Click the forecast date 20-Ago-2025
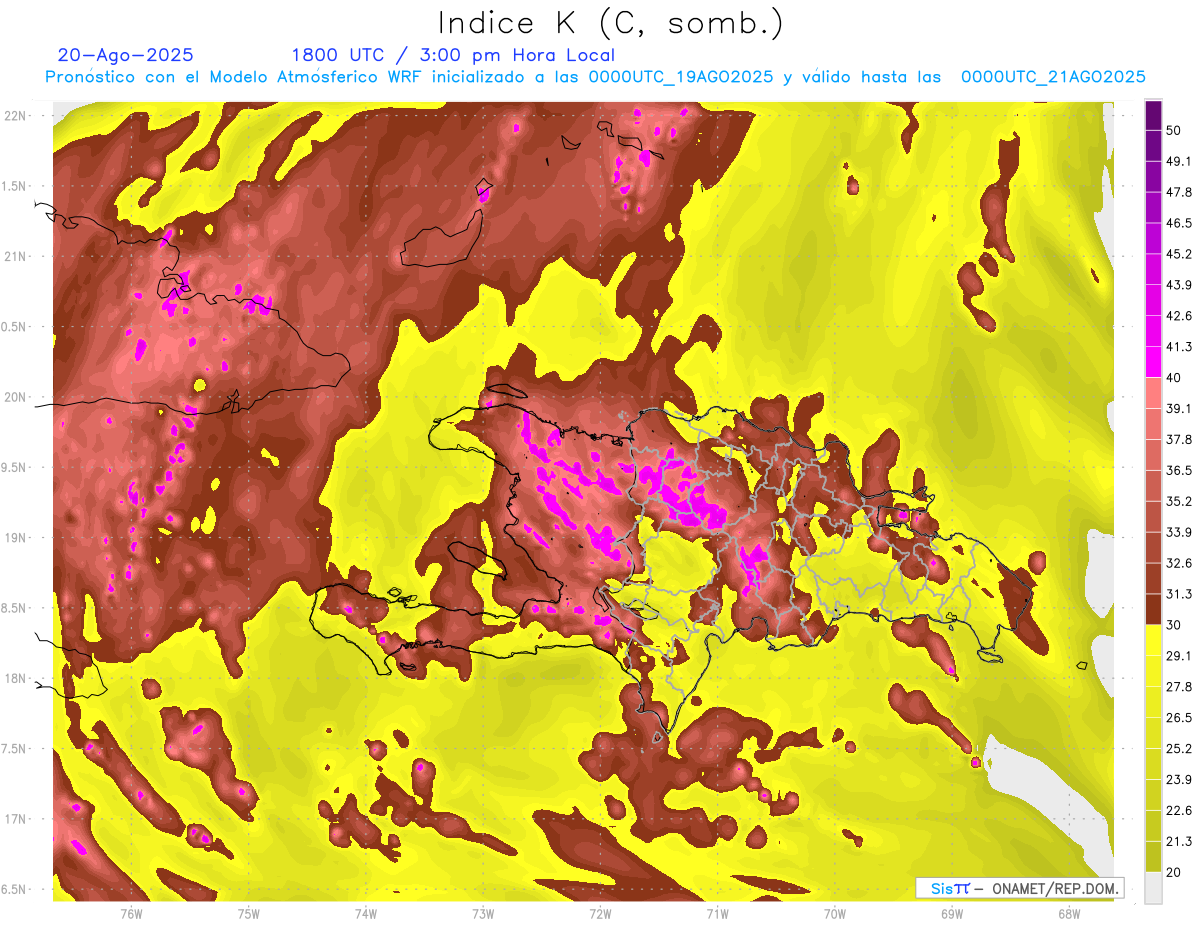 [126, 55]
